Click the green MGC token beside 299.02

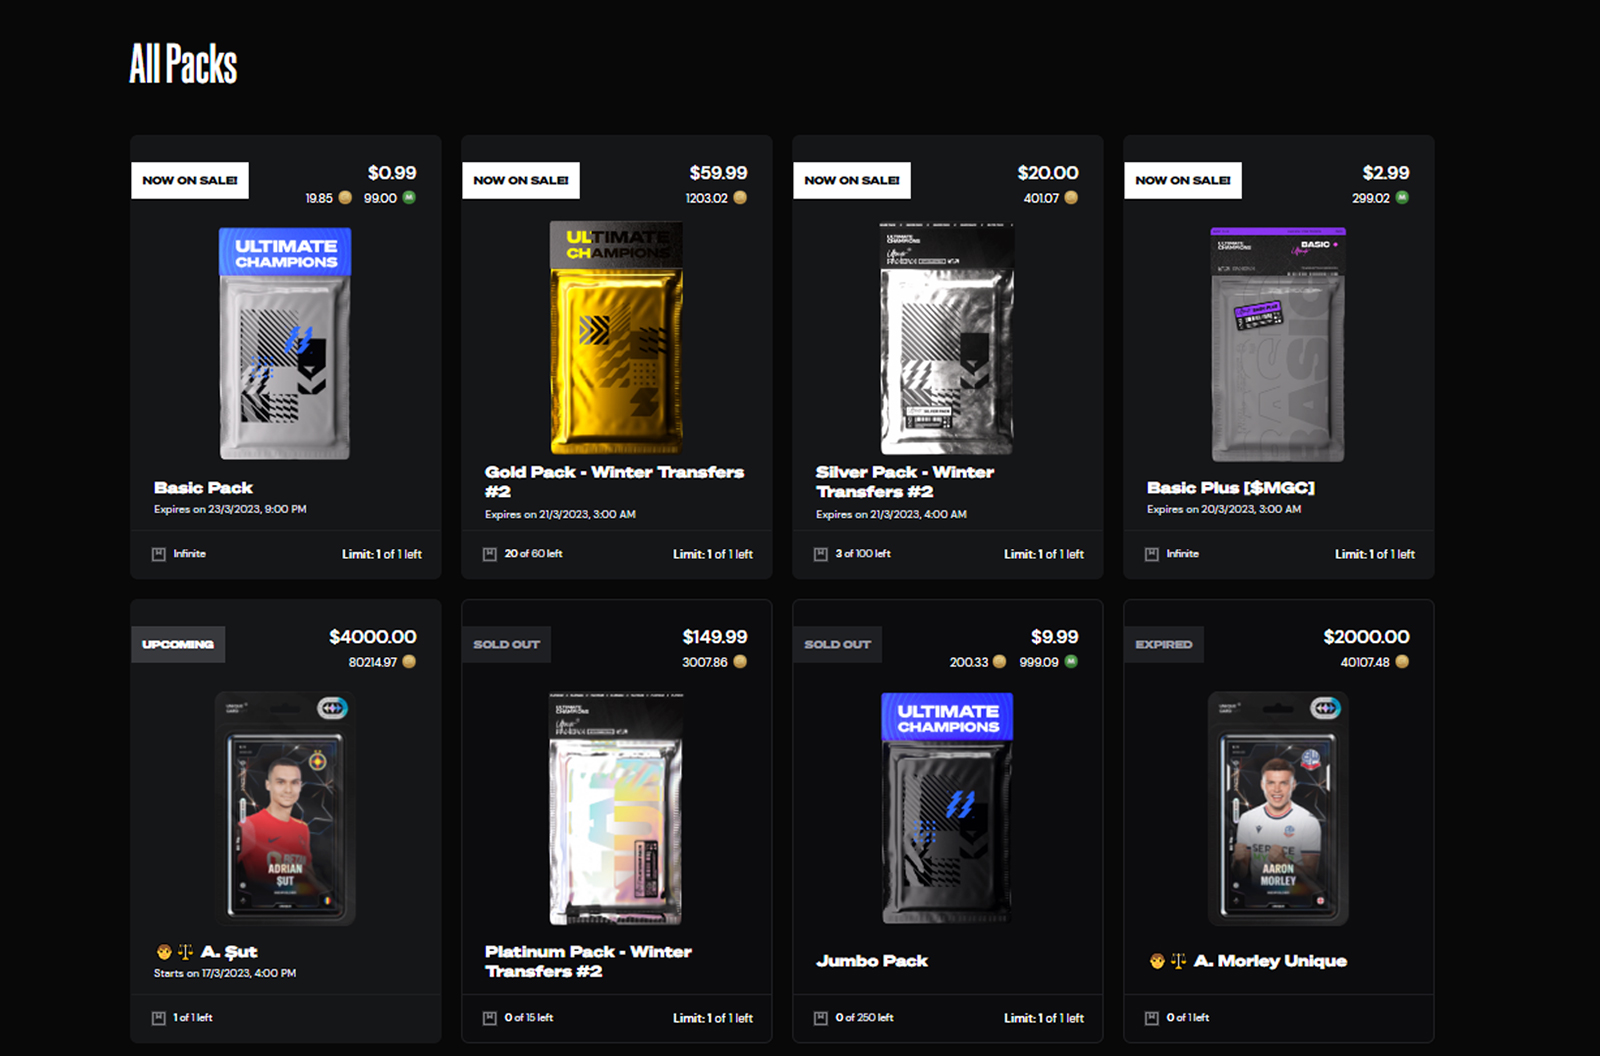pos(1402,198)
